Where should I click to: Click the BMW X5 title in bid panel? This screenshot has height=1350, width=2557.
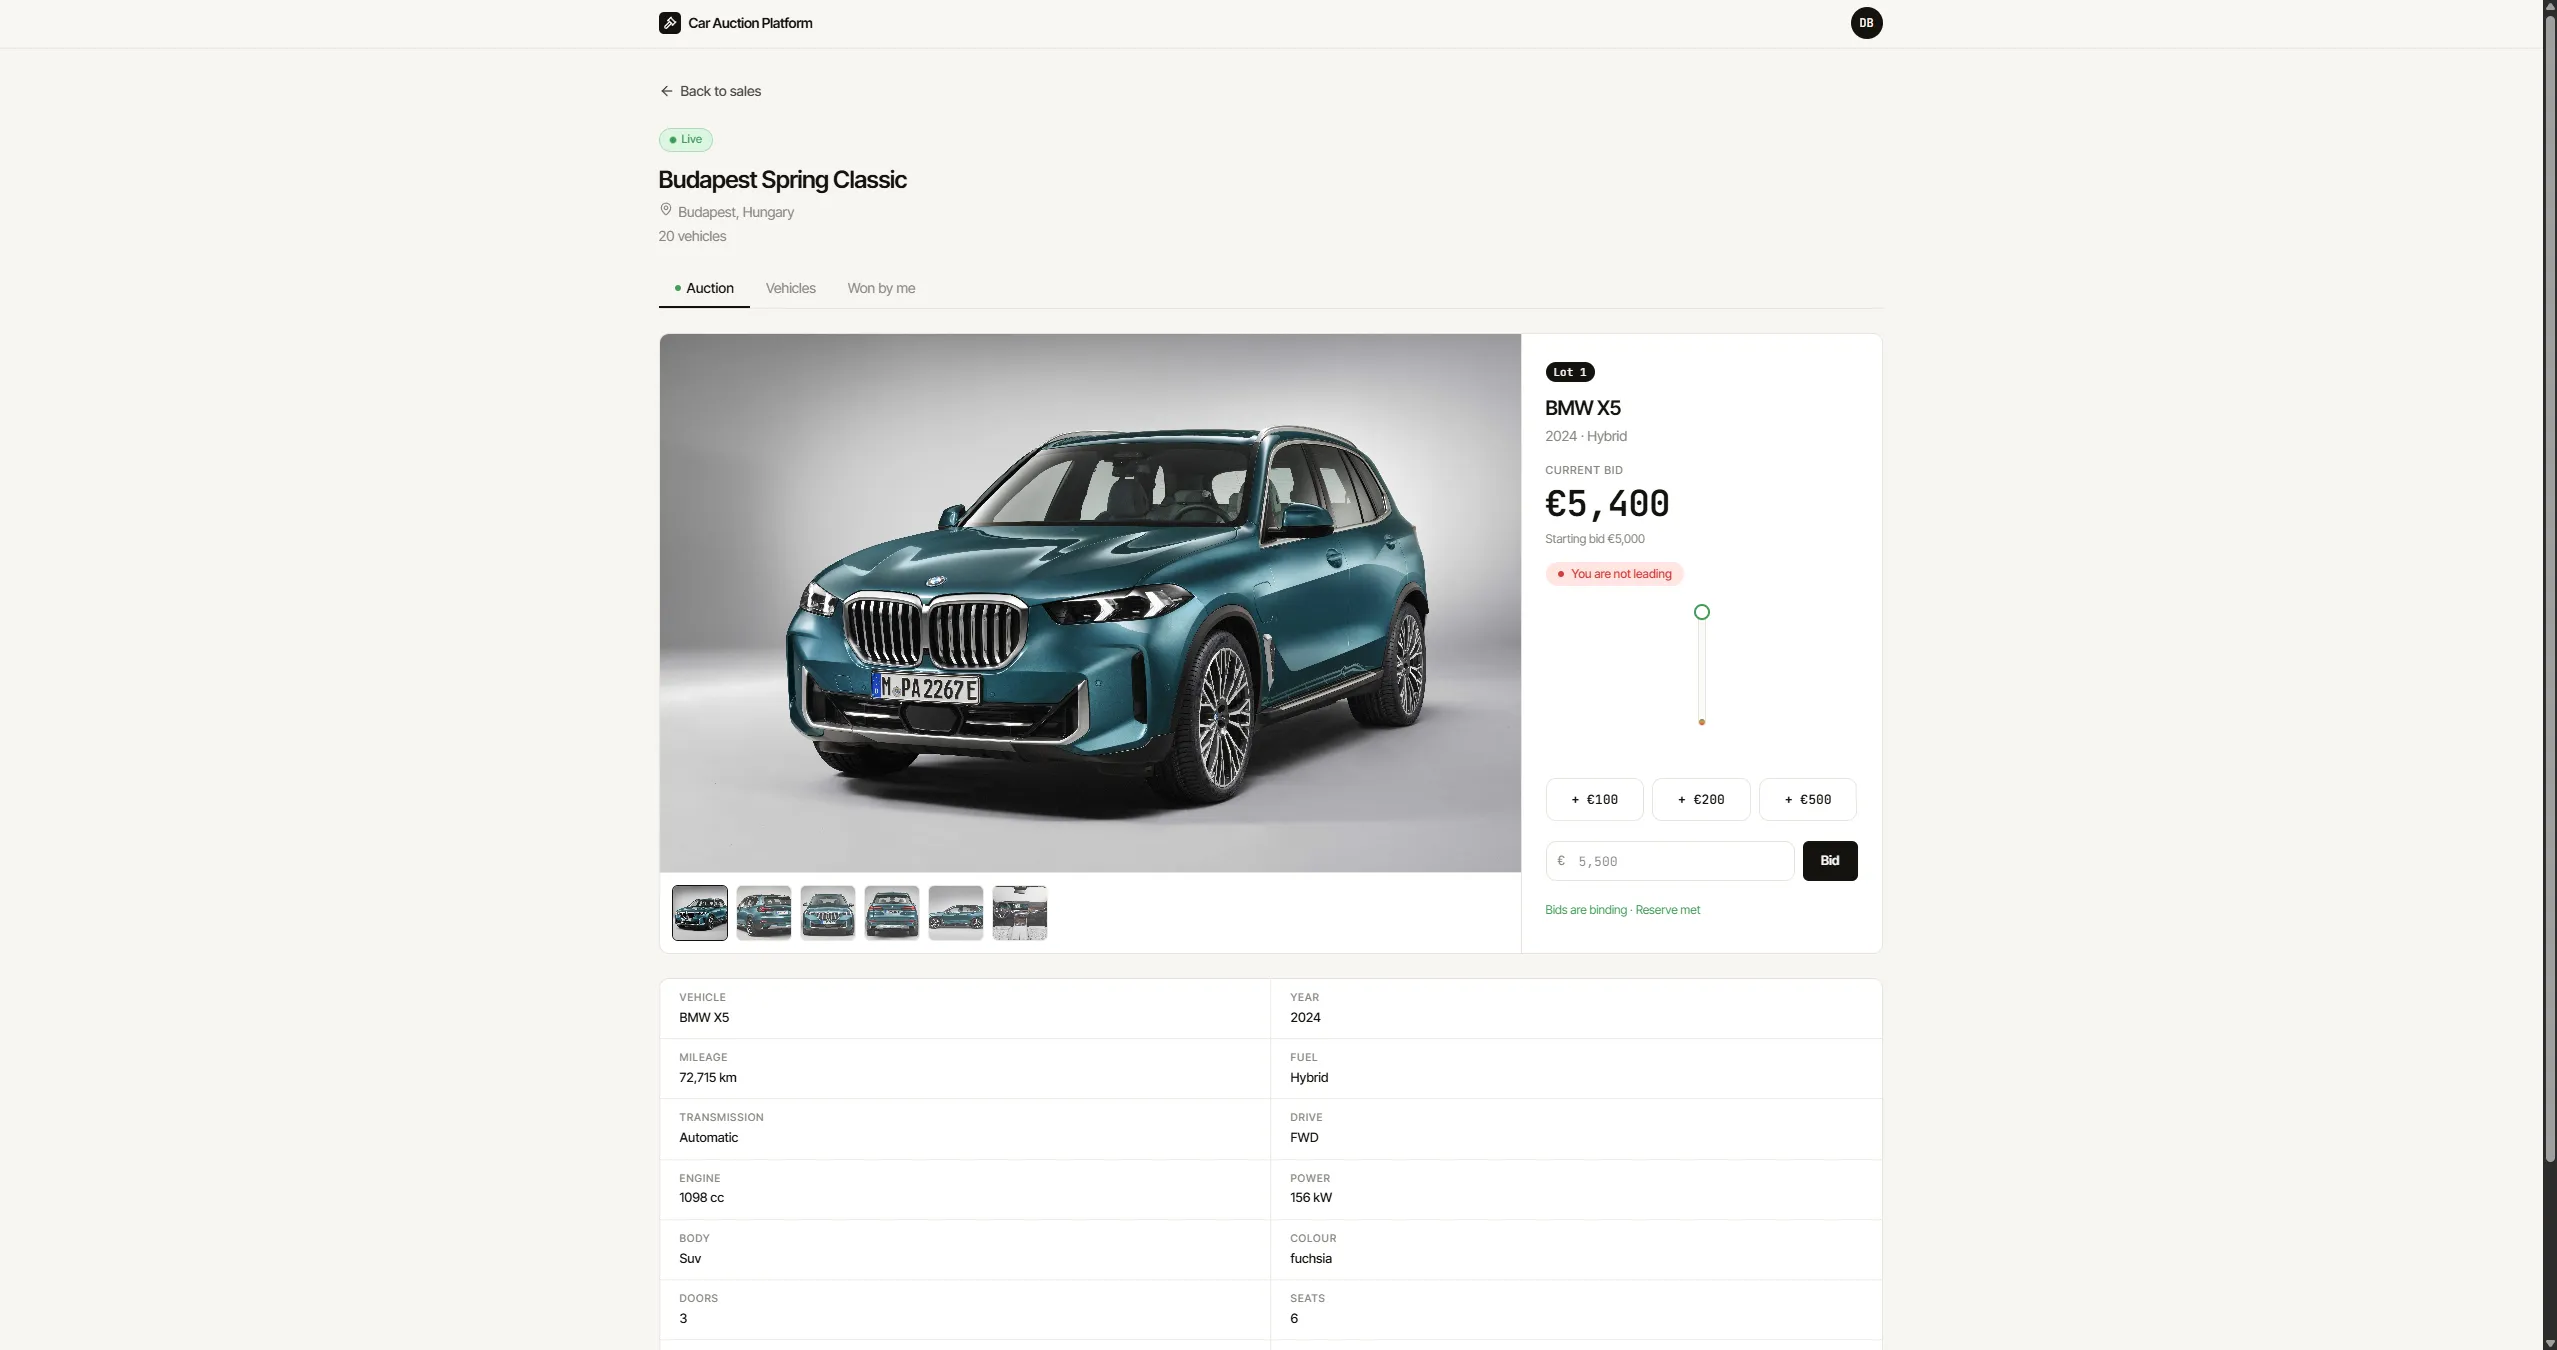(x=1582, y=408)
